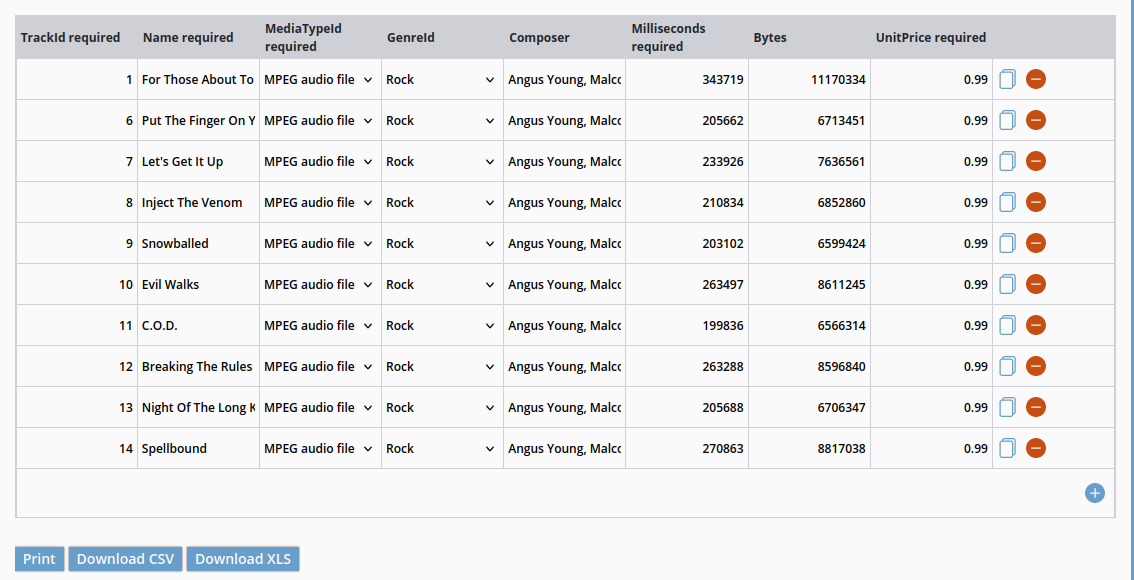Duplicate the Snowballed track row
Screen dimensions: 1134x580
[1007, 244]
